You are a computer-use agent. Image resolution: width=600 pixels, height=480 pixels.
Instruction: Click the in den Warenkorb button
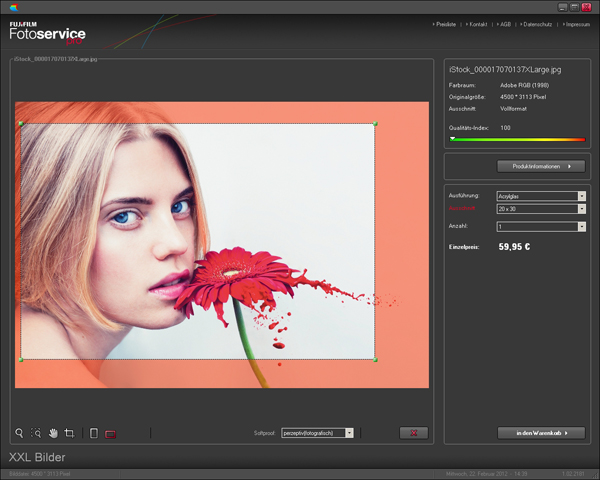pyautogui.click(x=540, y=433)
